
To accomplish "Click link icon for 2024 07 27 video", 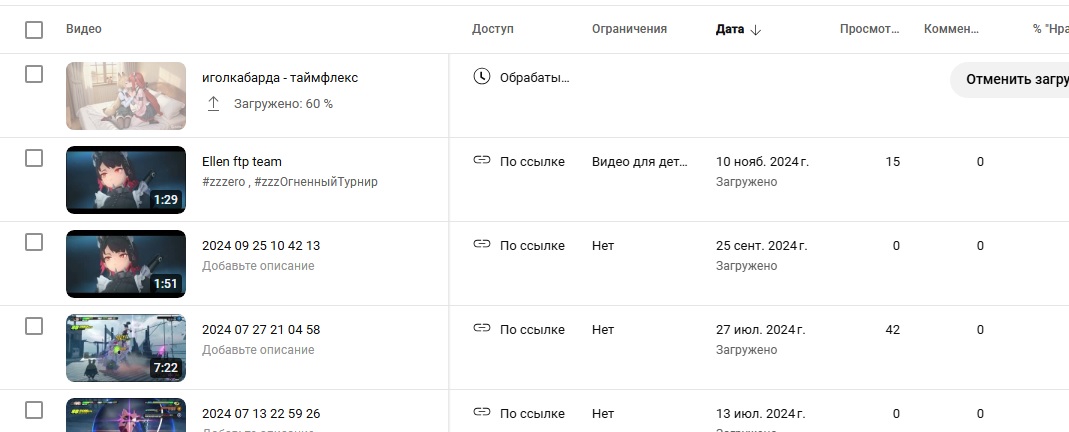I will (482, 329).
